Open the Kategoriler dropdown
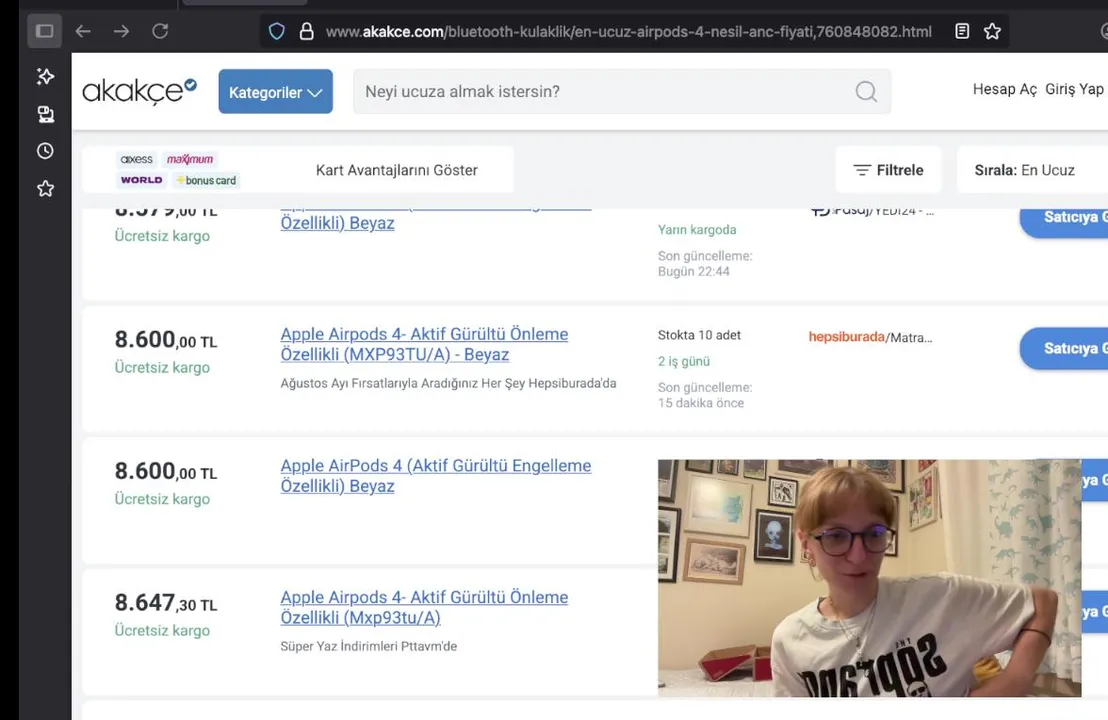The width and height of the screenshot is (1108, 720). (x=276, y=91)
